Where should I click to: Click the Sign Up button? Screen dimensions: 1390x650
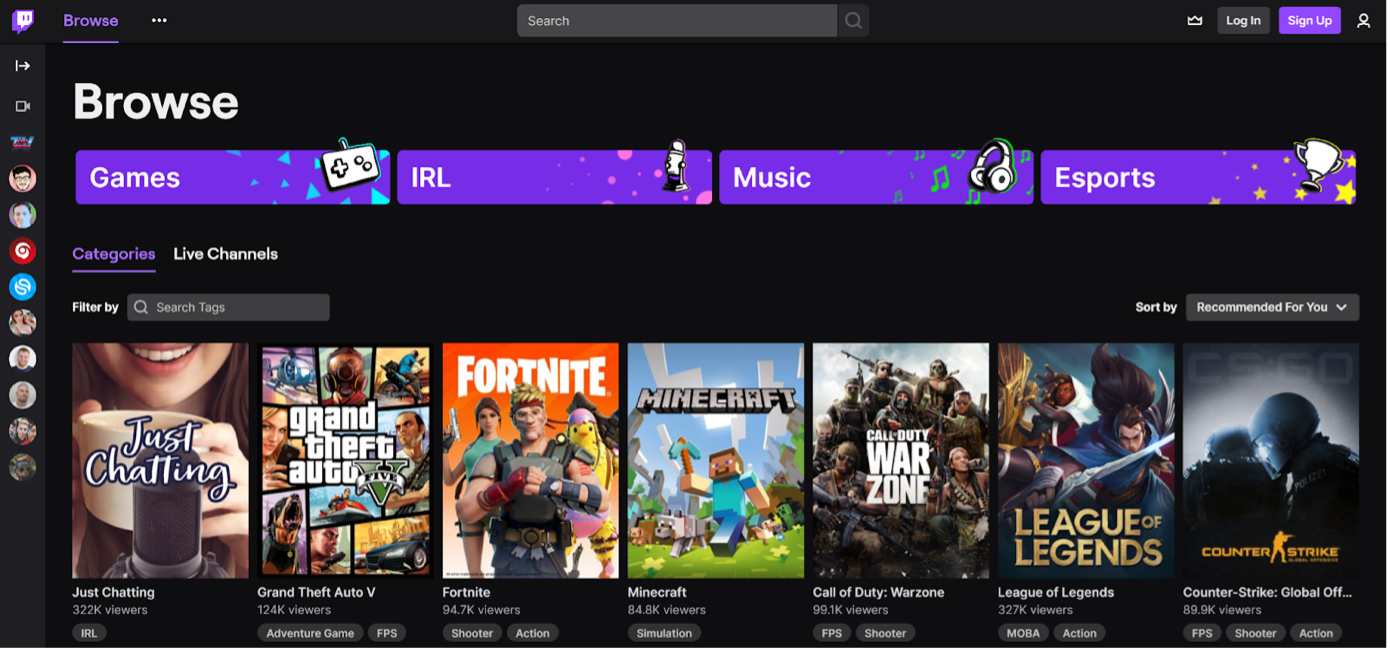tap(1310, 21)
